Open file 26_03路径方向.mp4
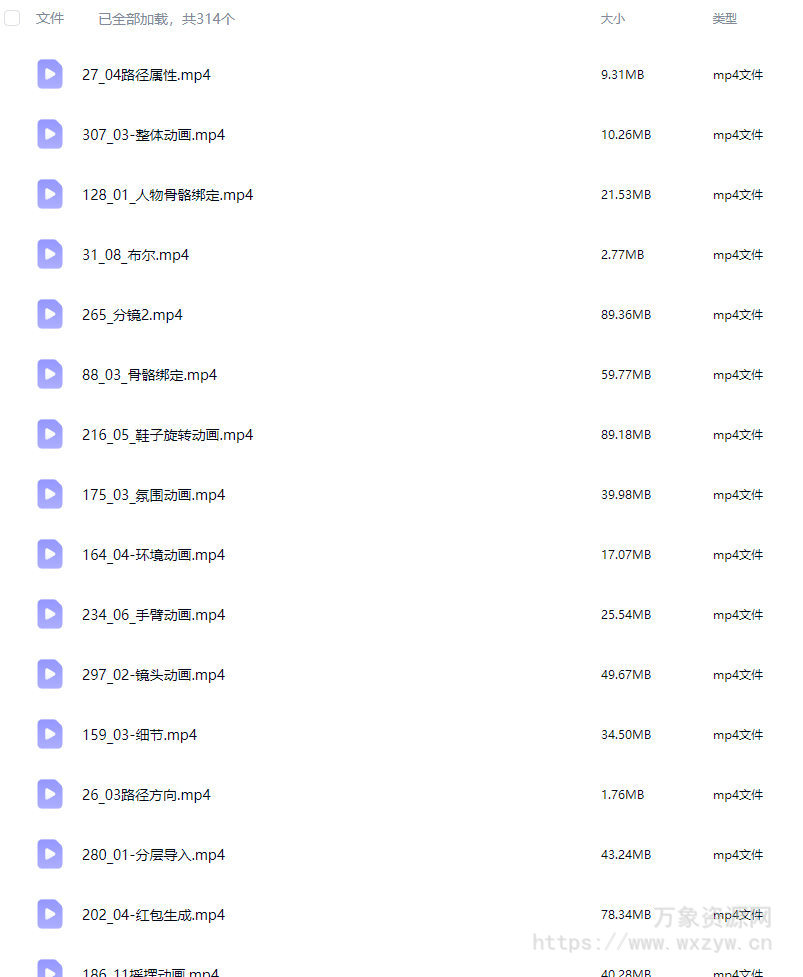803x977 pixels. tap(146, 794)
